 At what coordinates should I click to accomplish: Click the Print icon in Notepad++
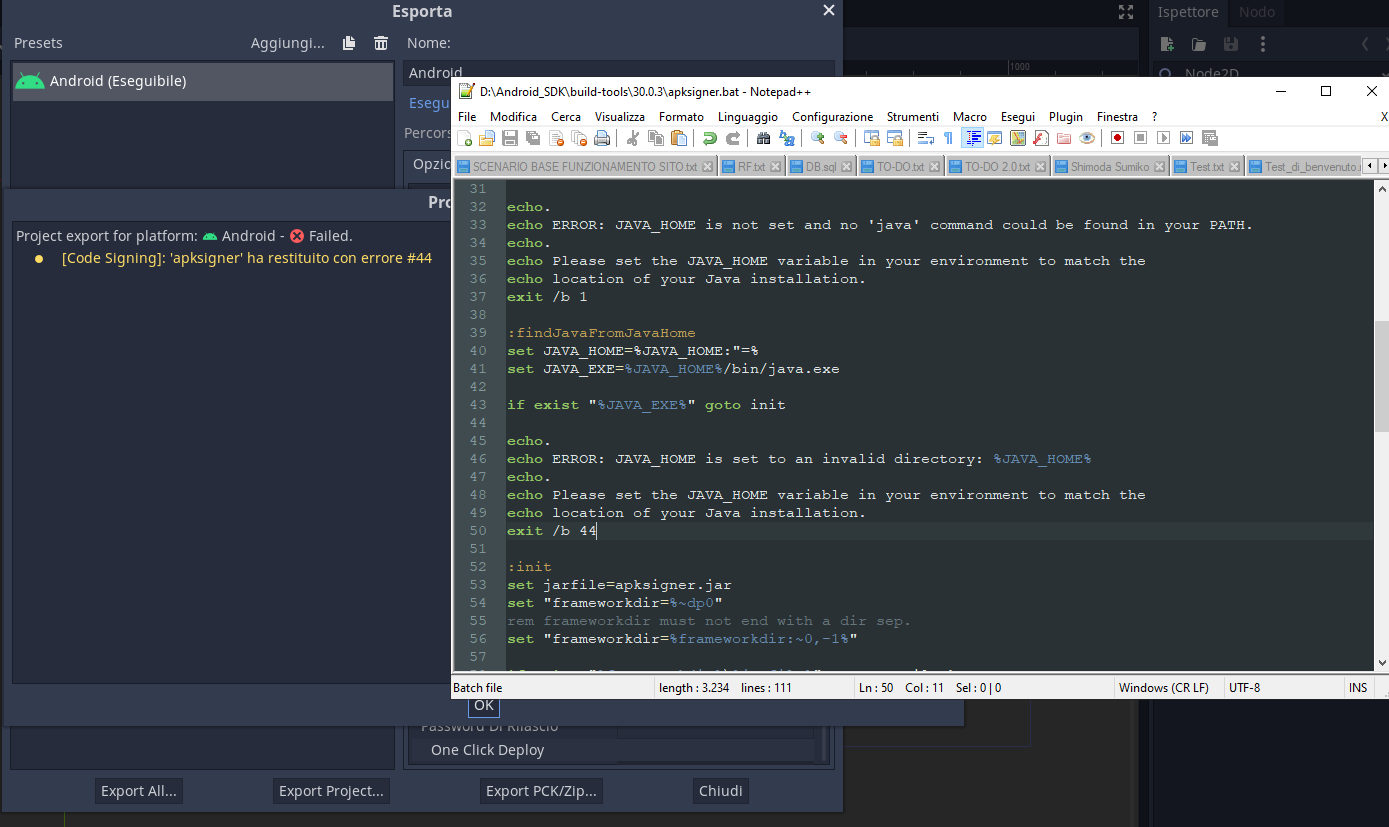[x=601, y=138]
